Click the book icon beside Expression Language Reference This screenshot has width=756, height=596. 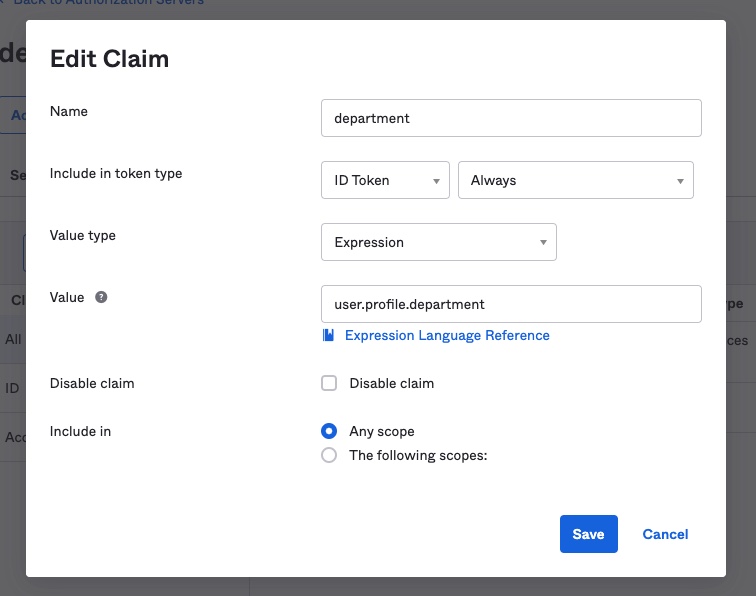tap(328, 336)
